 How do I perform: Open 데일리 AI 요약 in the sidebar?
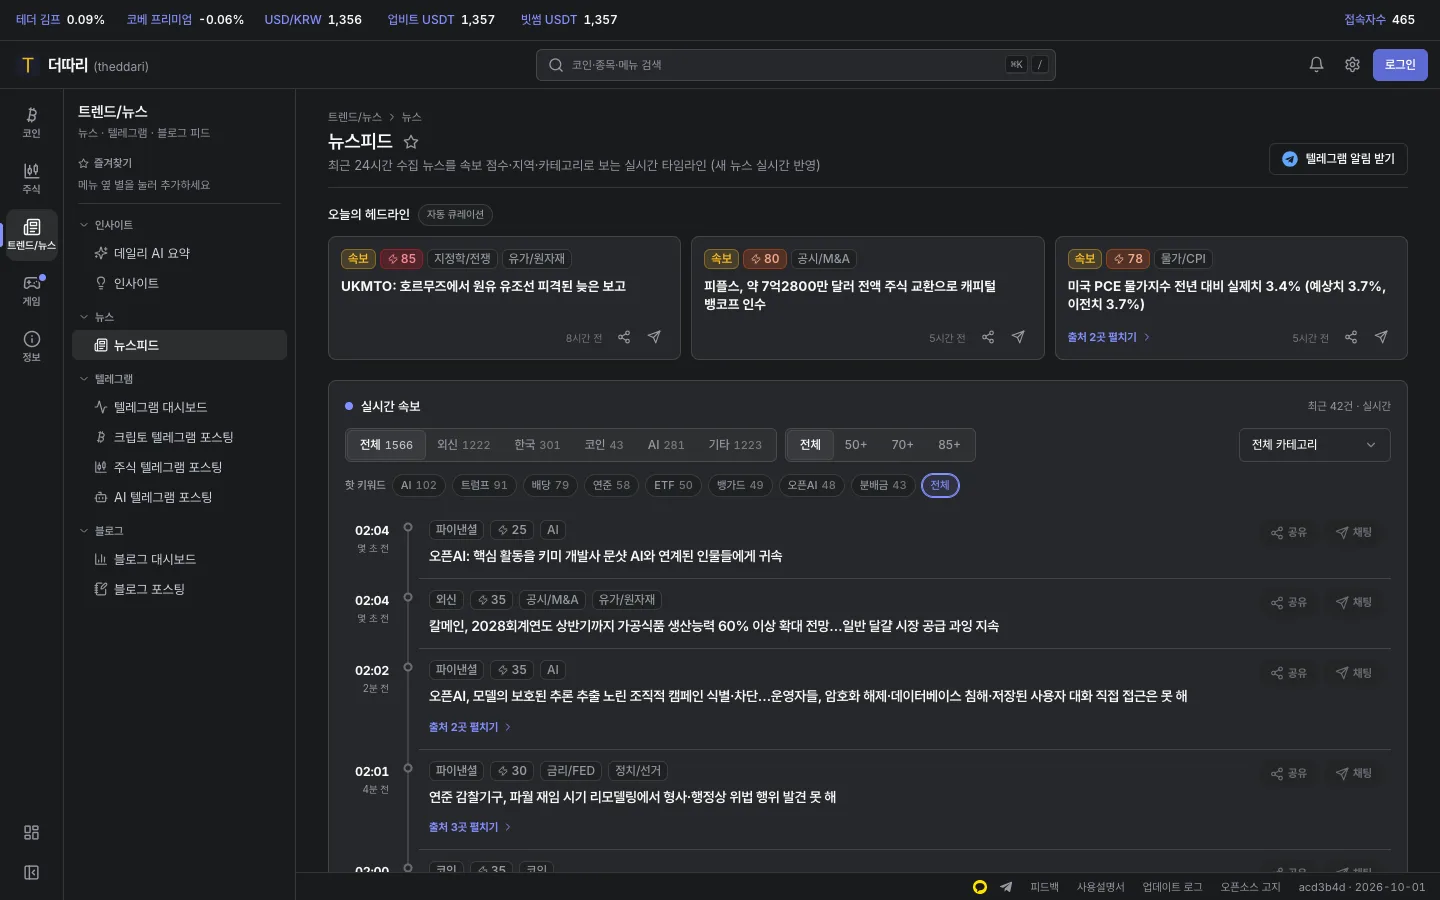tap(180, 253)
